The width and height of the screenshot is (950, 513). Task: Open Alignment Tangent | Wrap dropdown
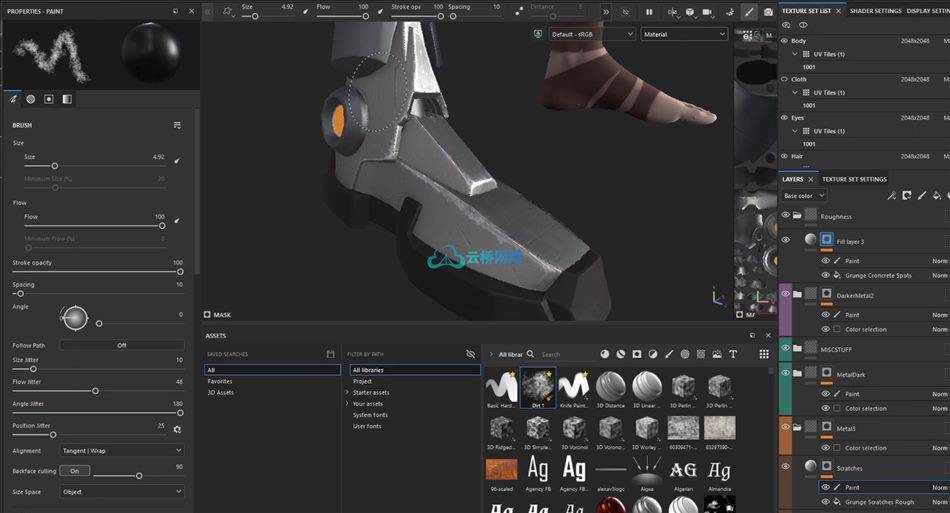pyautogui.click(x=122, y=451)
